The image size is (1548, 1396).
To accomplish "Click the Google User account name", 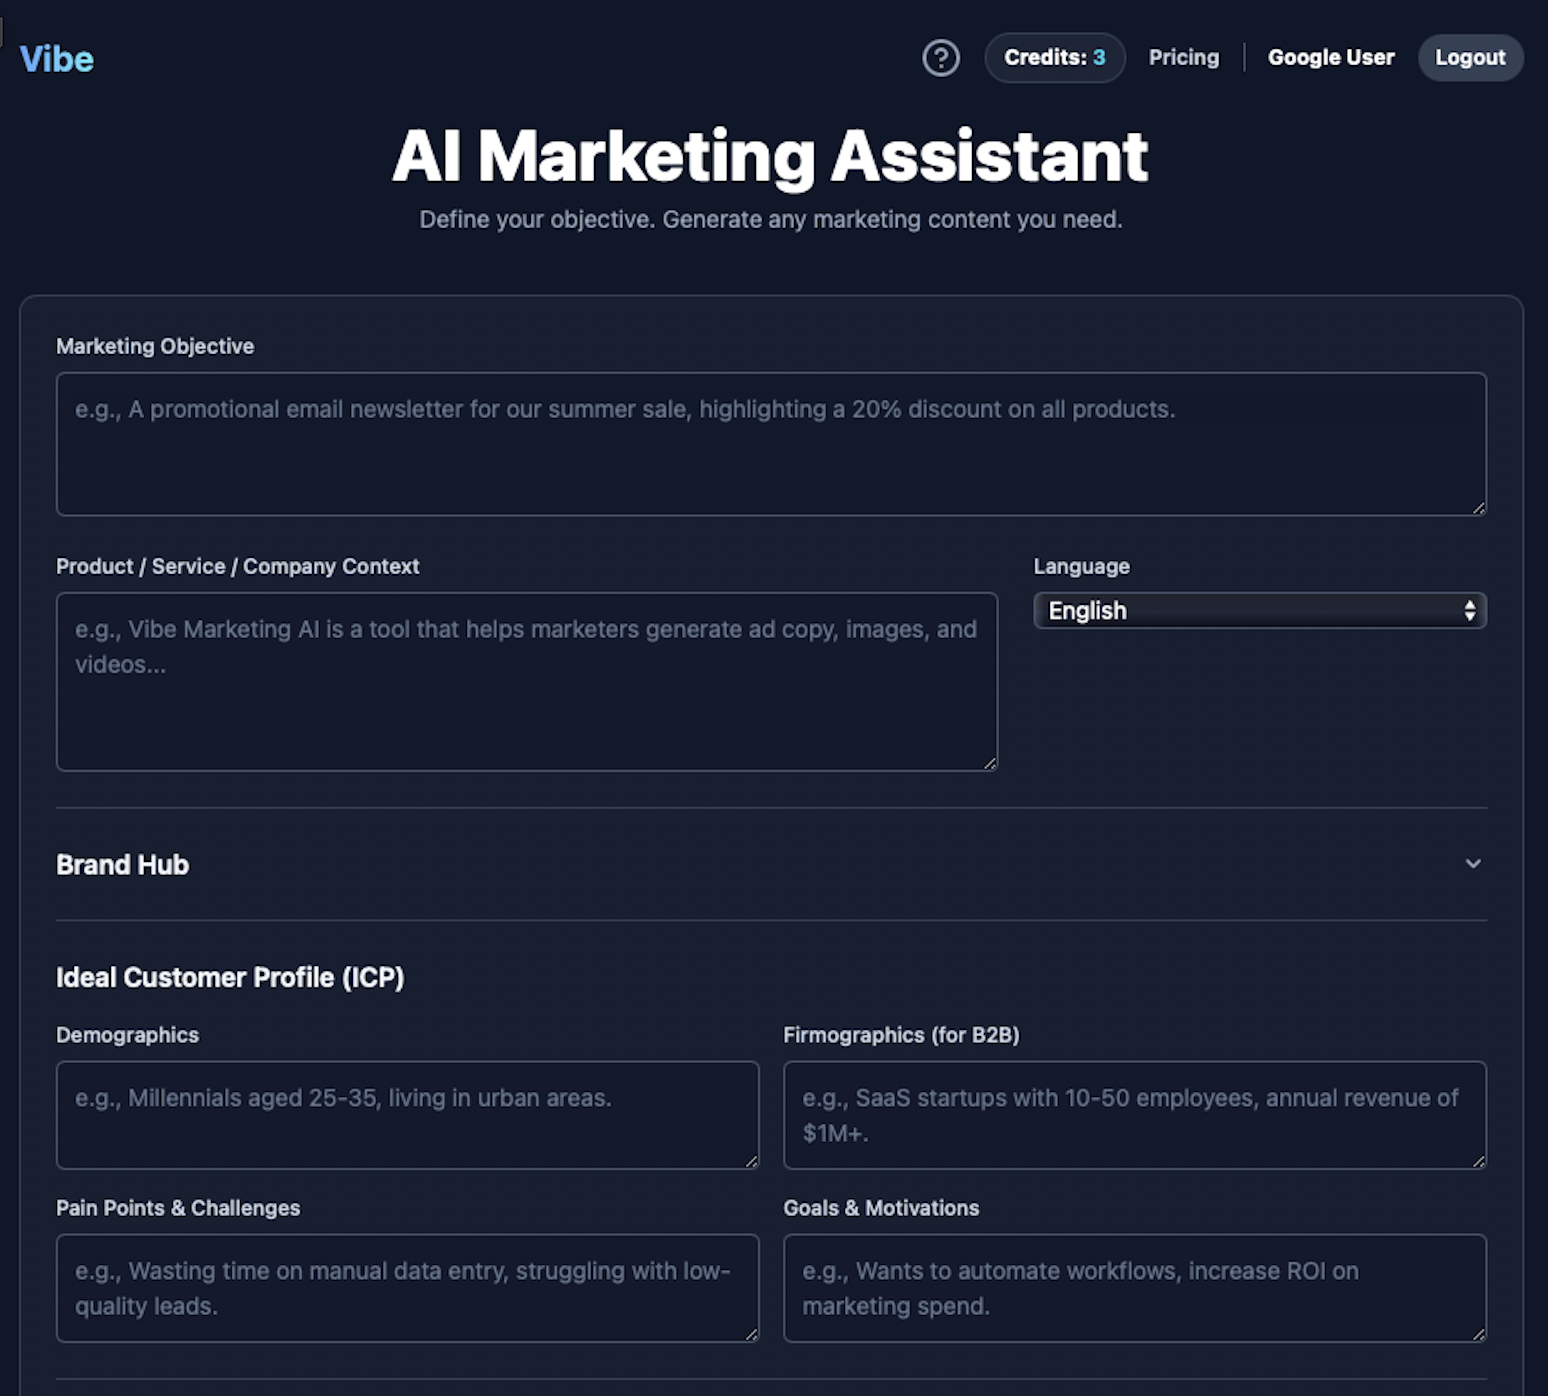I will click(x=1331, y=58).
